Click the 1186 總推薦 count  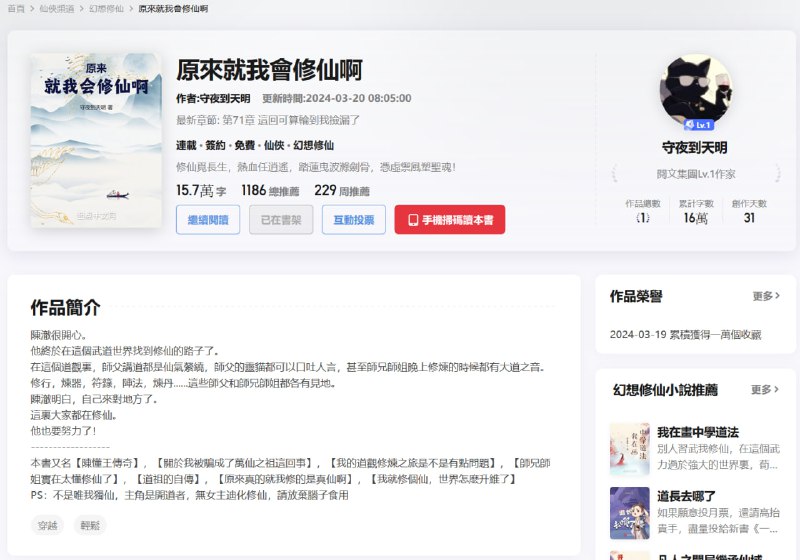point(270,191)
